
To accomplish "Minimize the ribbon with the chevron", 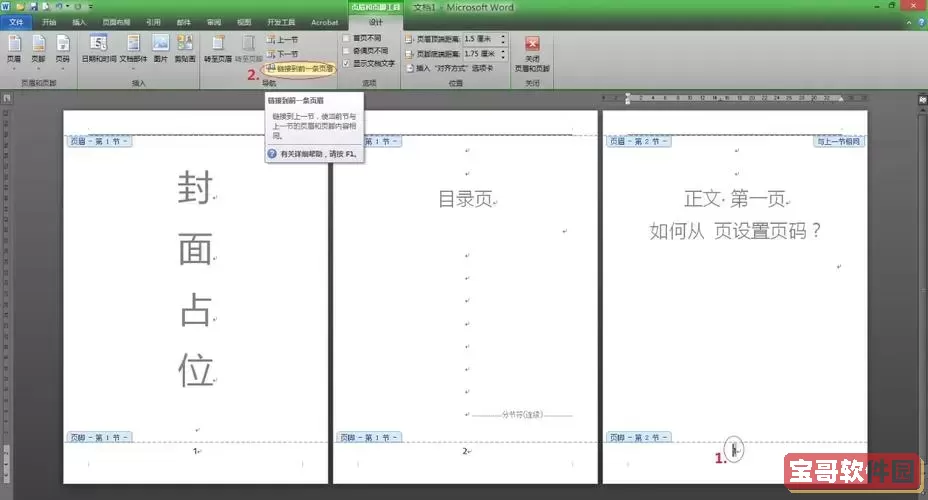I will [908, 22].
